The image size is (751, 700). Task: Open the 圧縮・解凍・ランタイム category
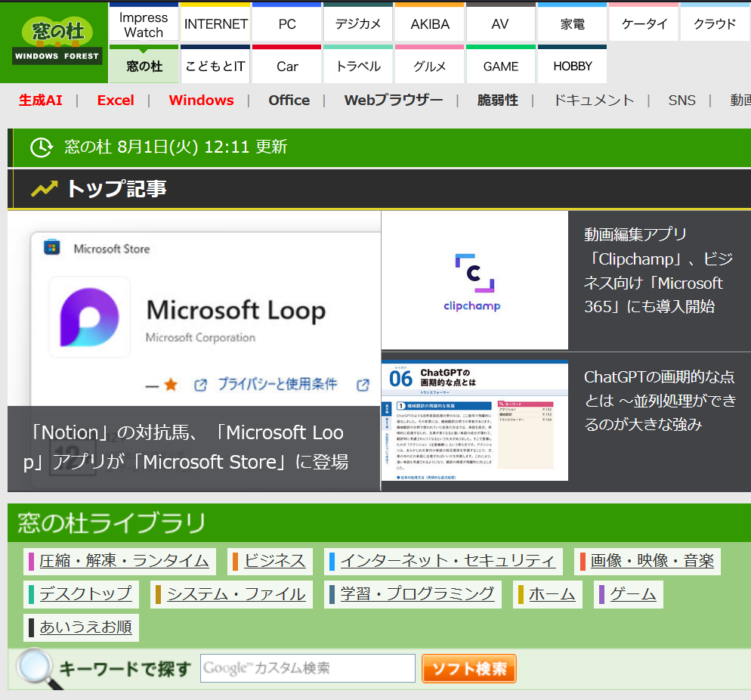click(x=123, y=561)
